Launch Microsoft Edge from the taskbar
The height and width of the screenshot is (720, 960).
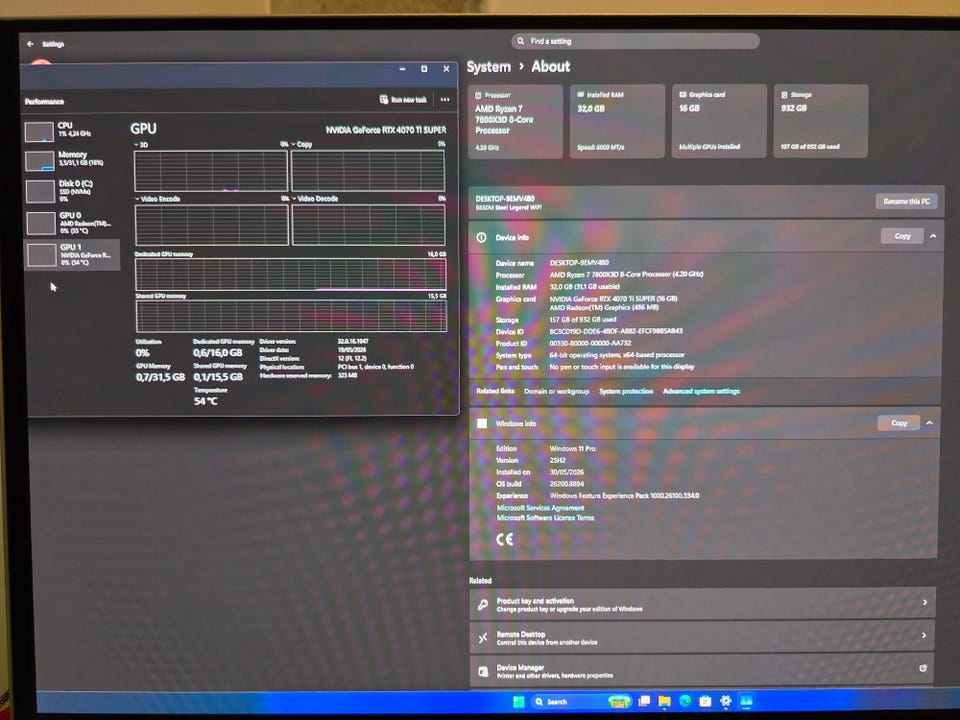tap(684, 702)
